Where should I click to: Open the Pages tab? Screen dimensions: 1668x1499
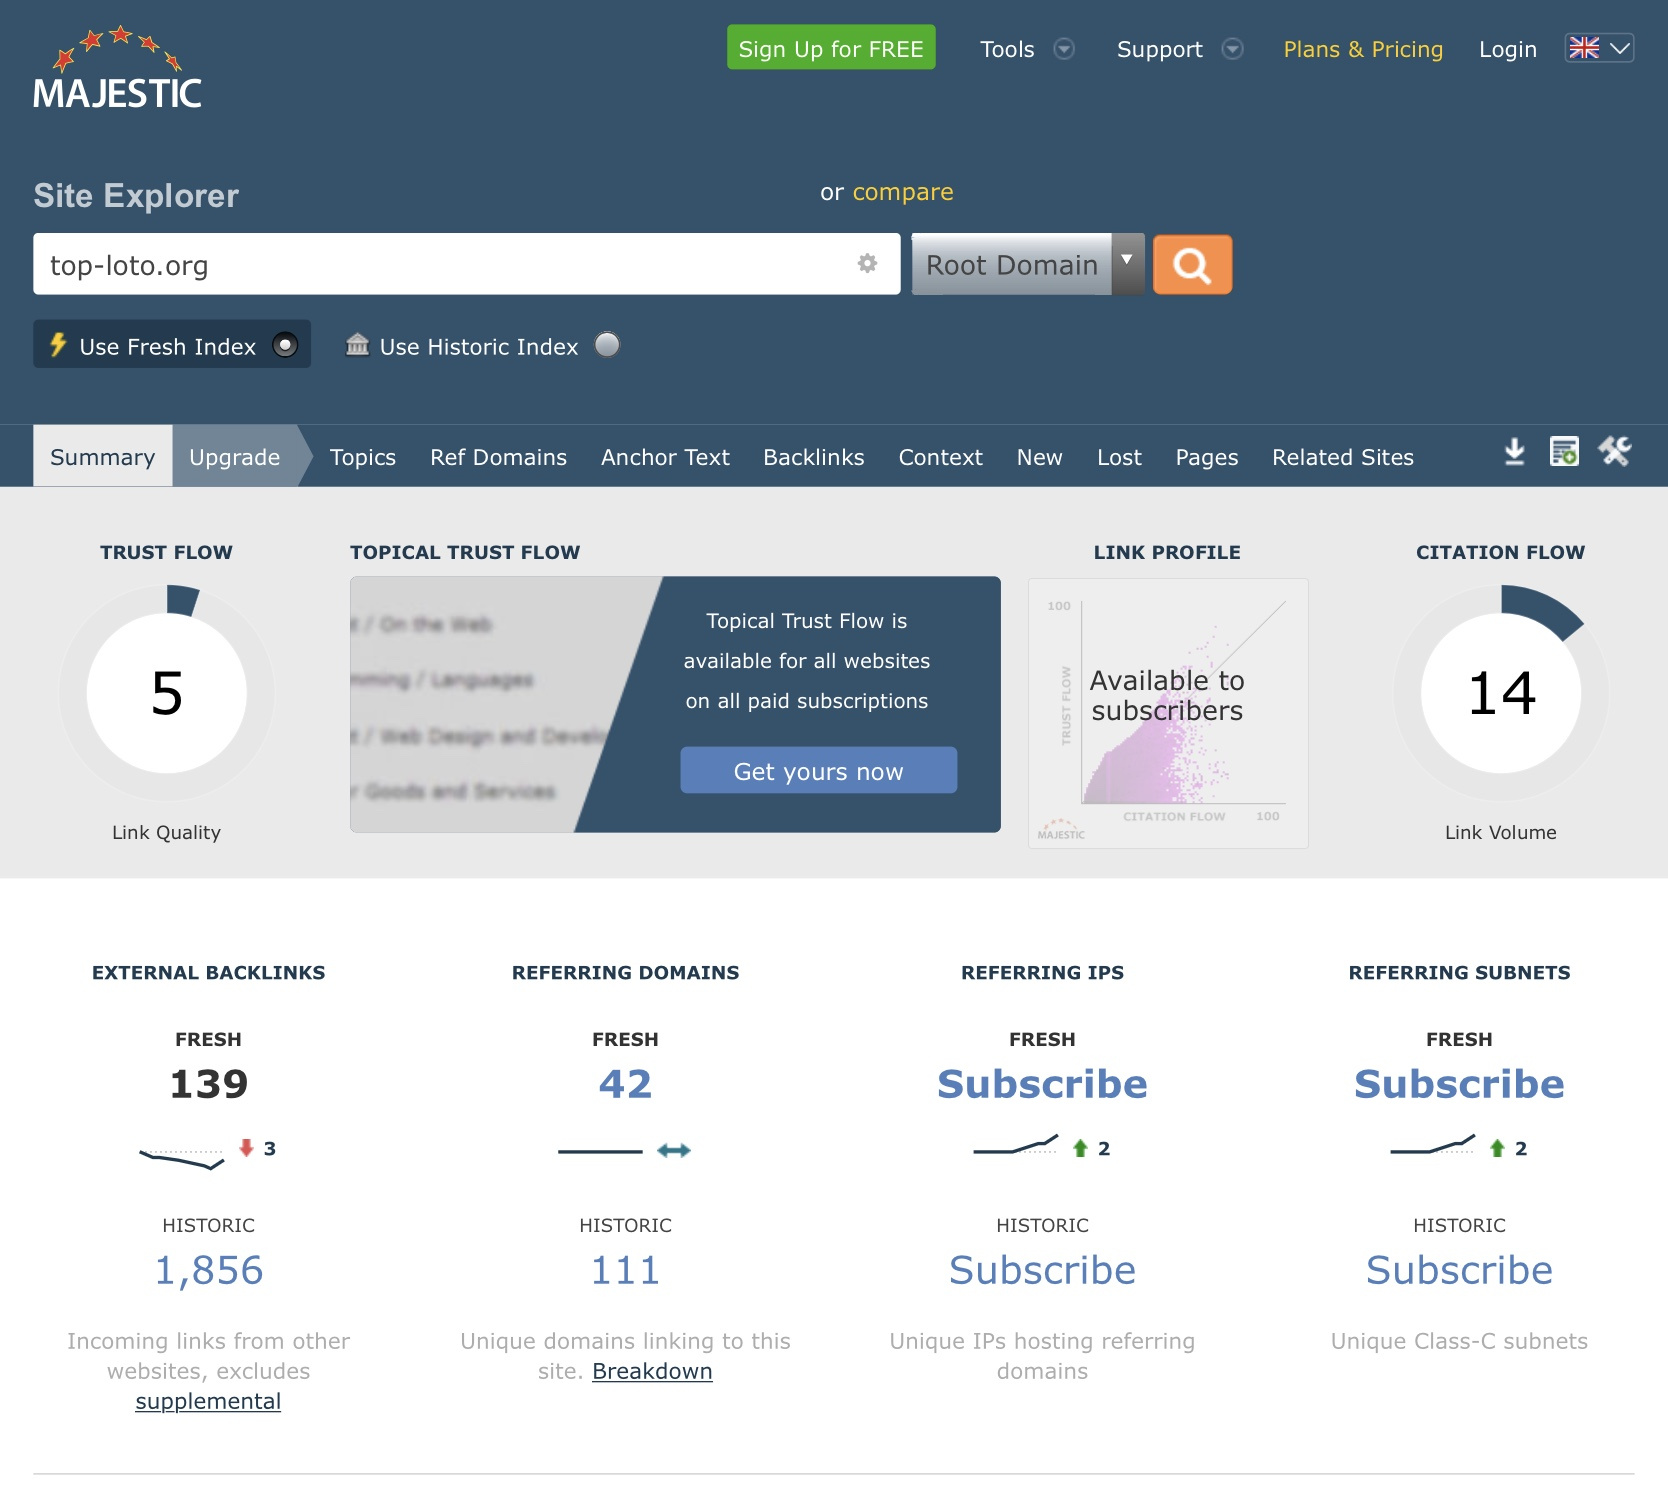coord(1207,457)
